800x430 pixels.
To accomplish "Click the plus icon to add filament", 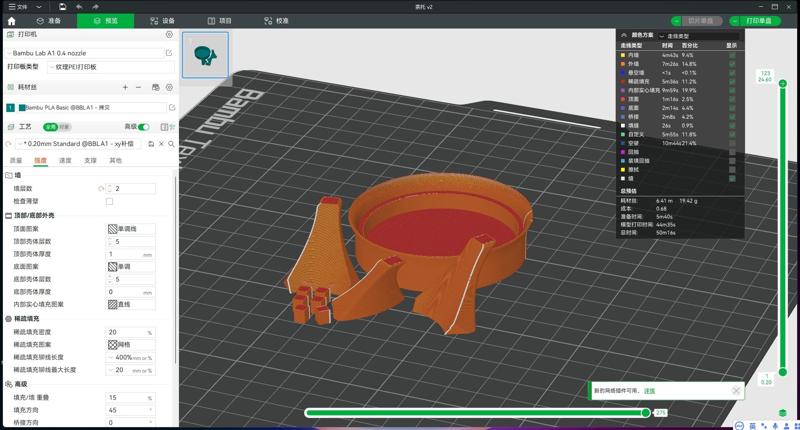I will (x=124, y=88).
